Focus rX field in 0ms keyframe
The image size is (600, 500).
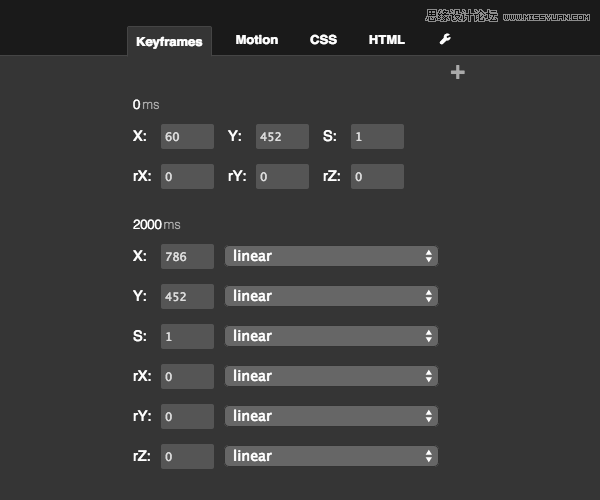click(187, 176)
